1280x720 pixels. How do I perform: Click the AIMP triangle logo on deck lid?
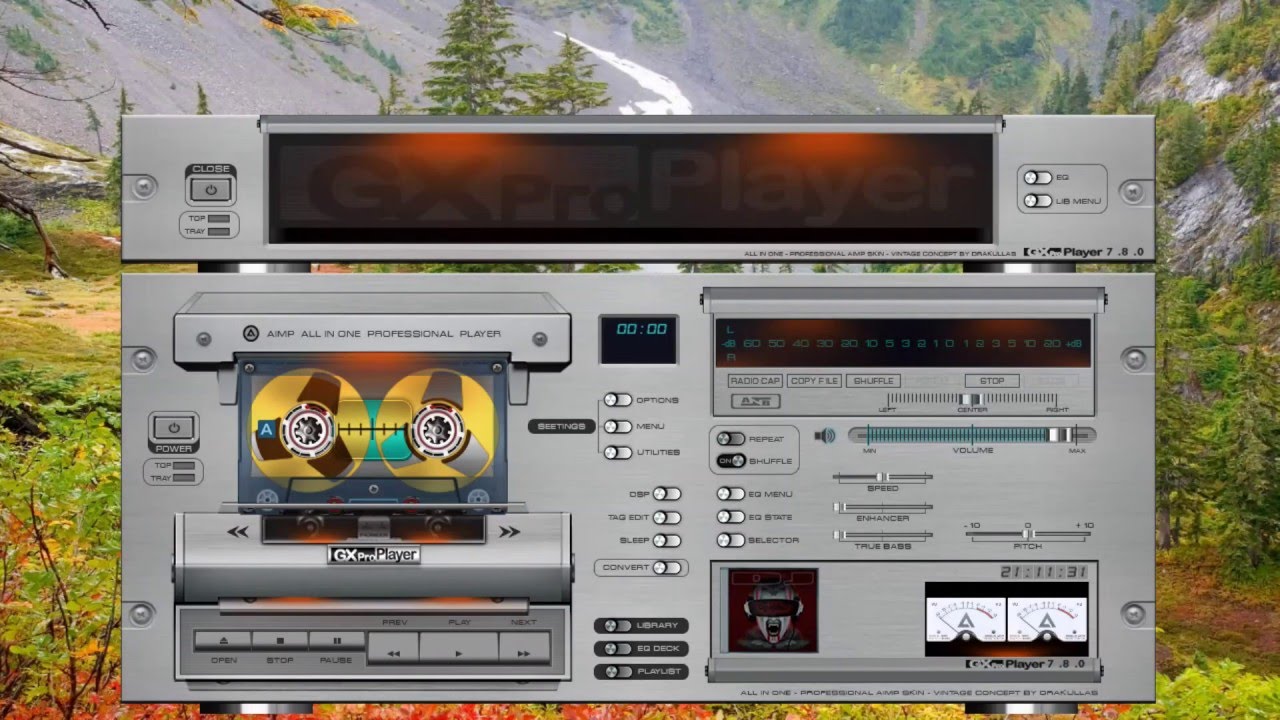point(251,333)
